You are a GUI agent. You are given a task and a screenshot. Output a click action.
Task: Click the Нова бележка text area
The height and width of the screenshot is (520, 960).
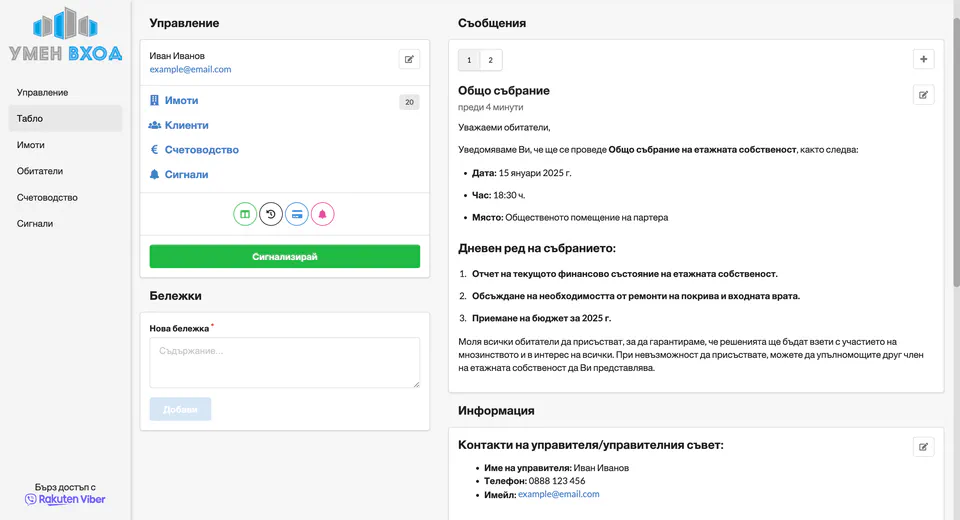[284, 362]
